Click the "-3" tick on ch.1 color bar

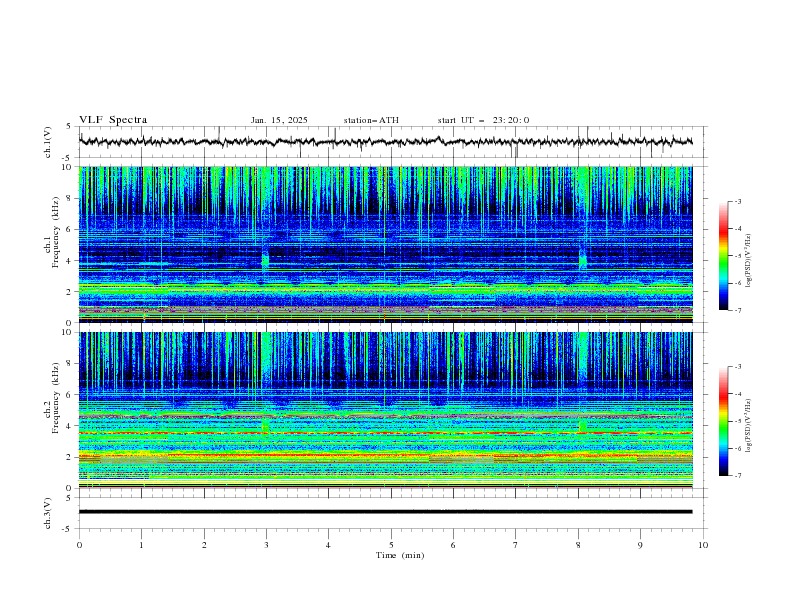point(738,201)
